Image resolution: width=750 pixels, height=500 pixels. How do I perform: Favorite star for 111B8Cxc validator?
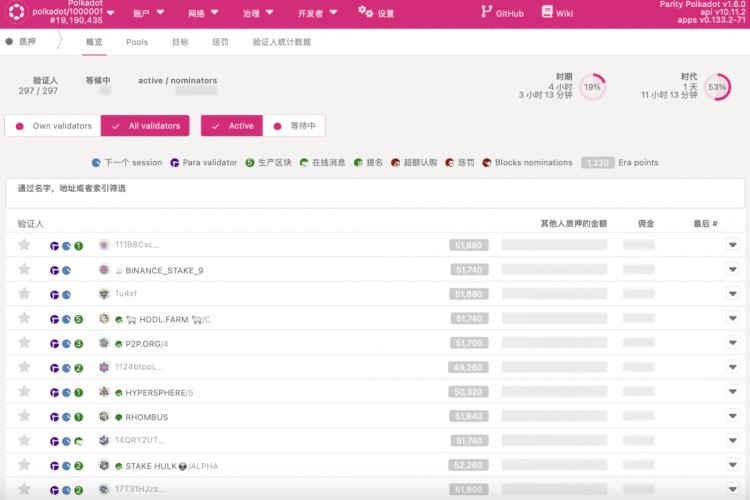click(x=24, y=245)
